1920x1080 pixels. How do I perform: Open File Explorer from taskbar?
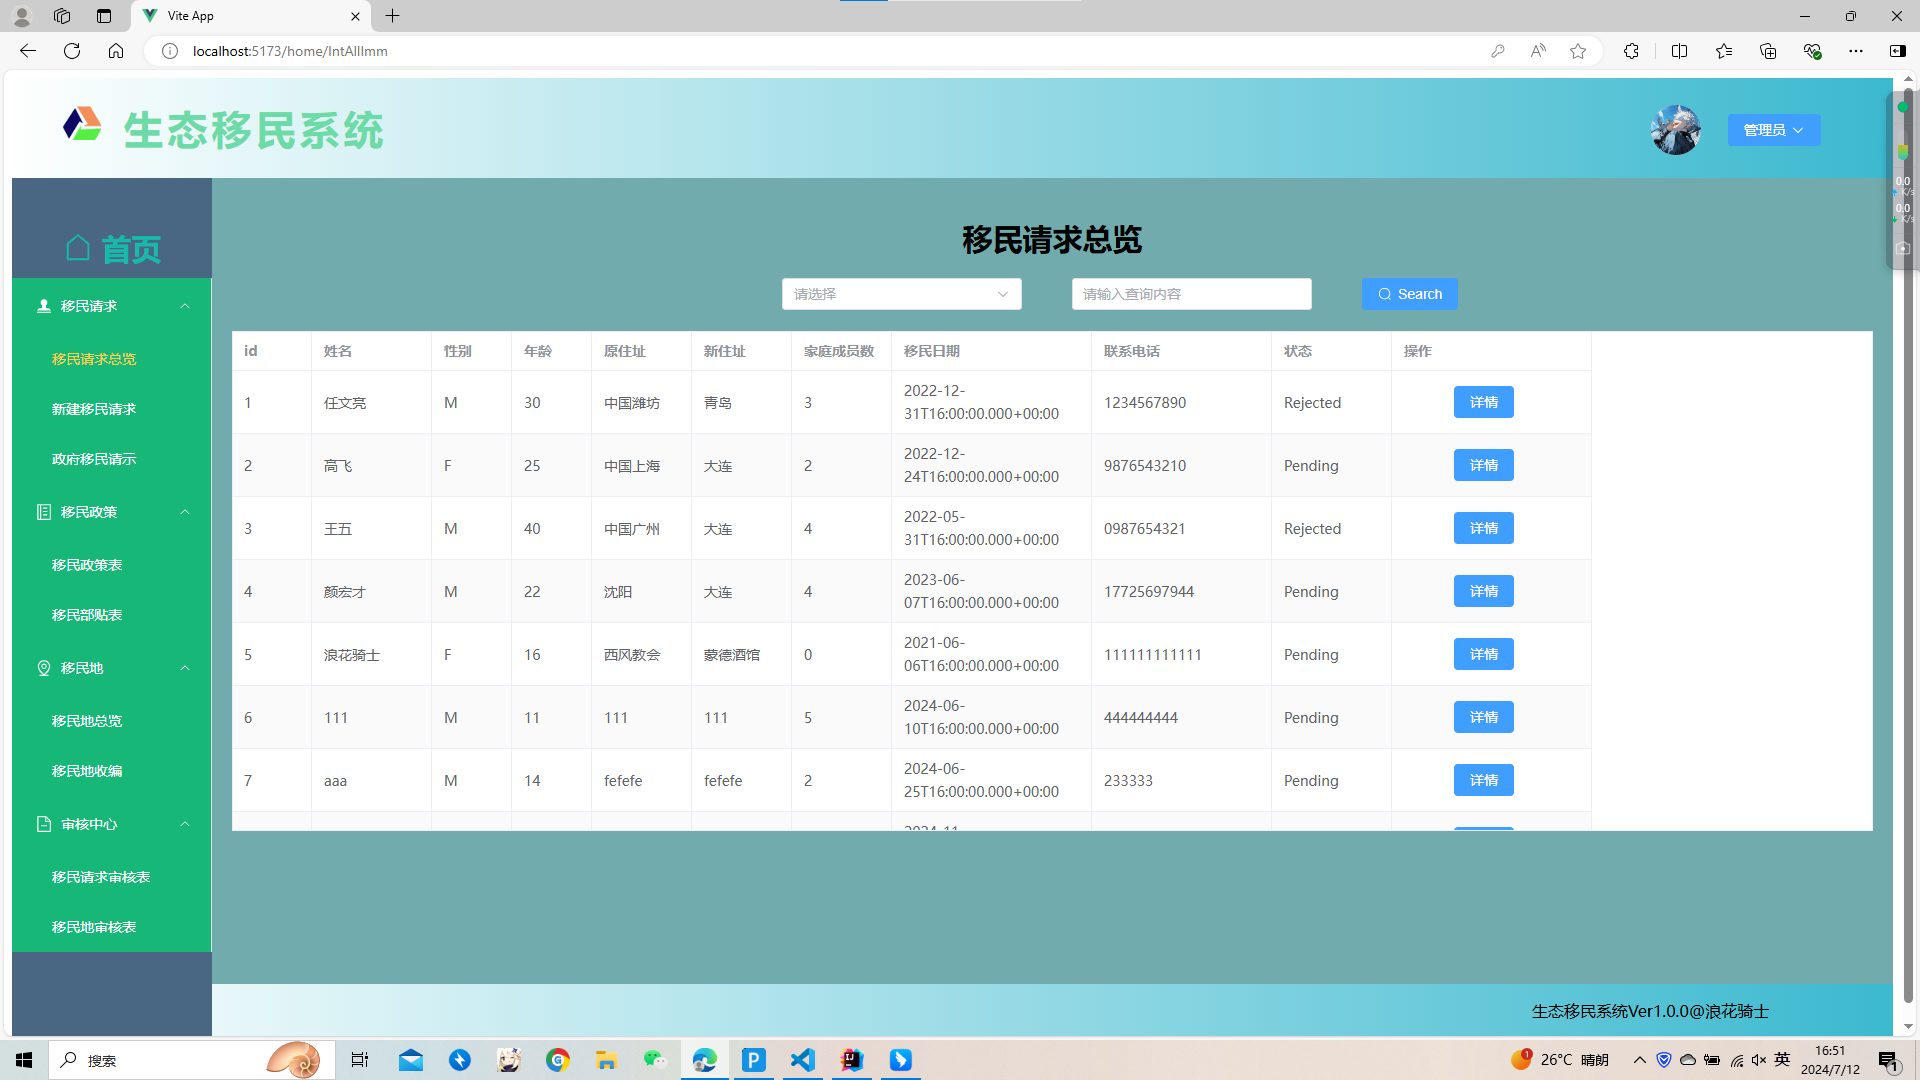click(607, 1060)
